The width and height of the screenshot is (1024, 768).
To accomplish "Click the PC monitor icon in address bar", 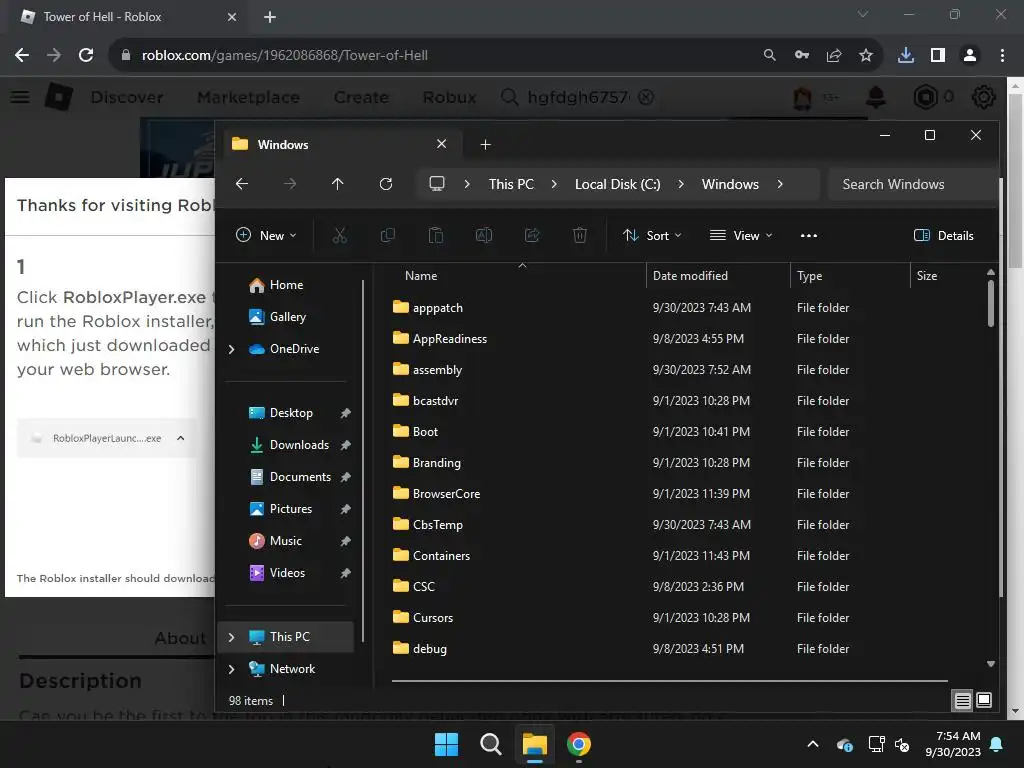I will tap(437, 184).
